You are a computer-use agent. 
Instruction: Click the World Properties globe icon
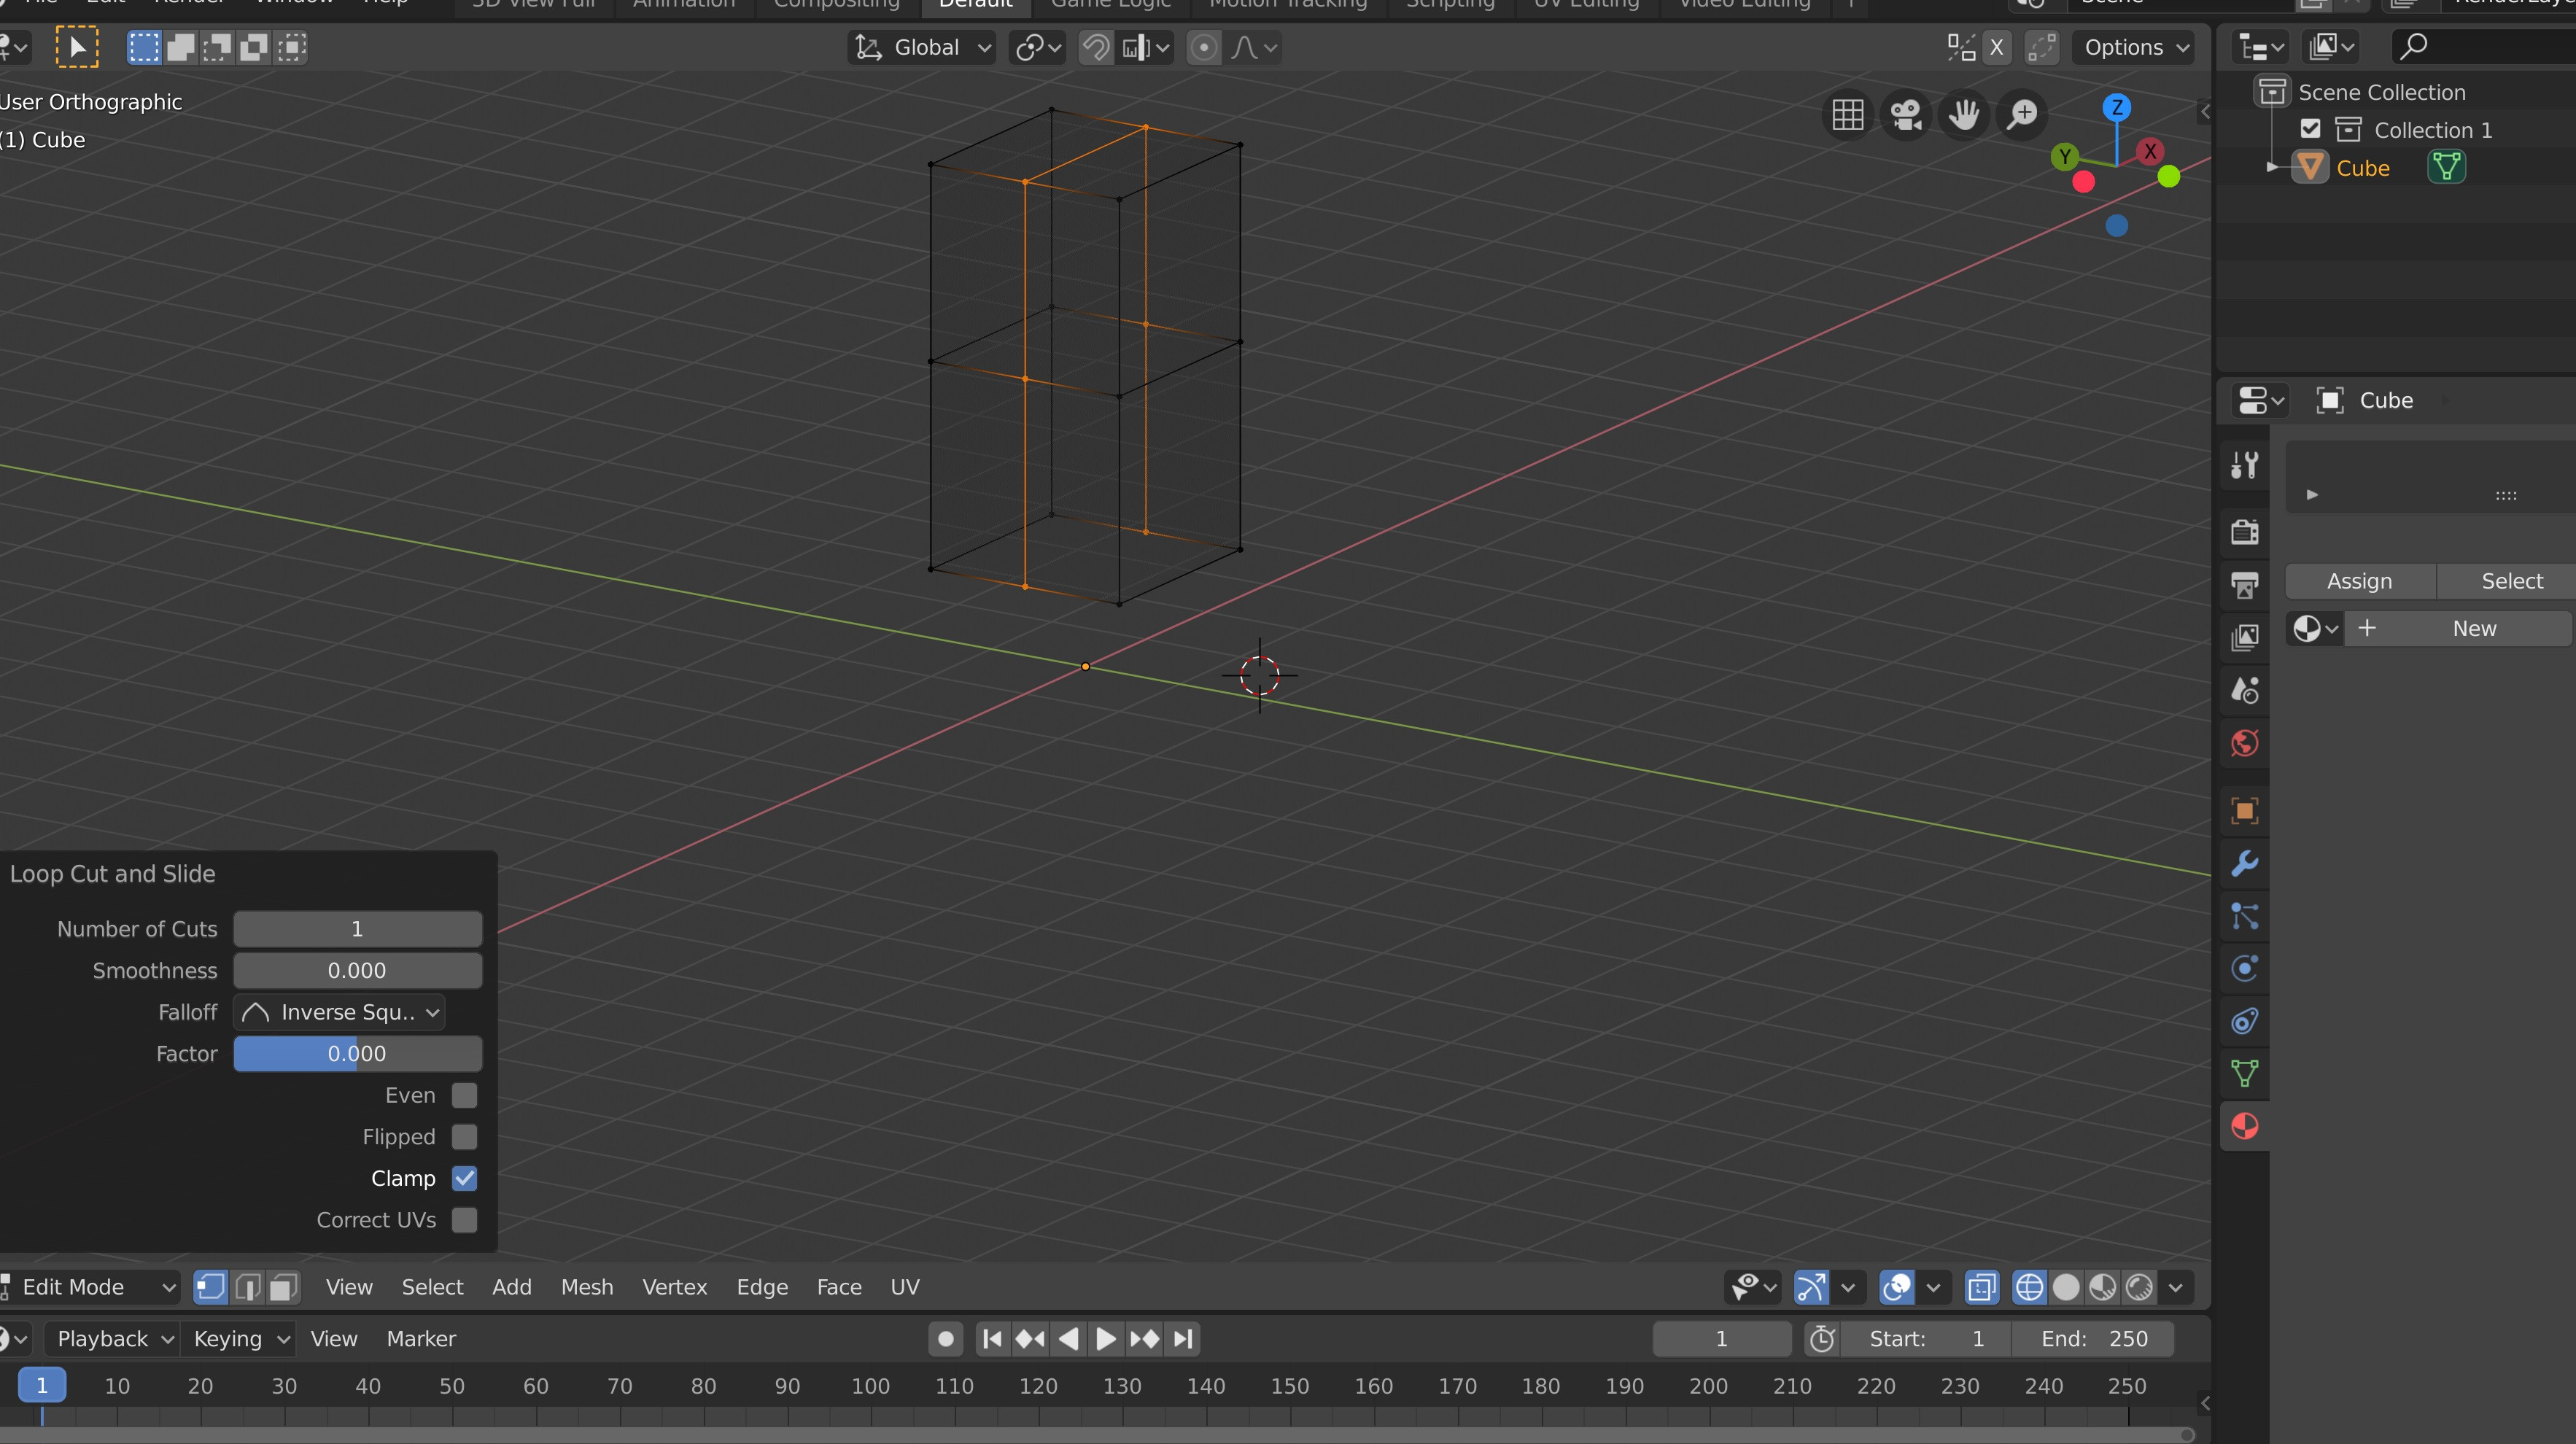2243,742
